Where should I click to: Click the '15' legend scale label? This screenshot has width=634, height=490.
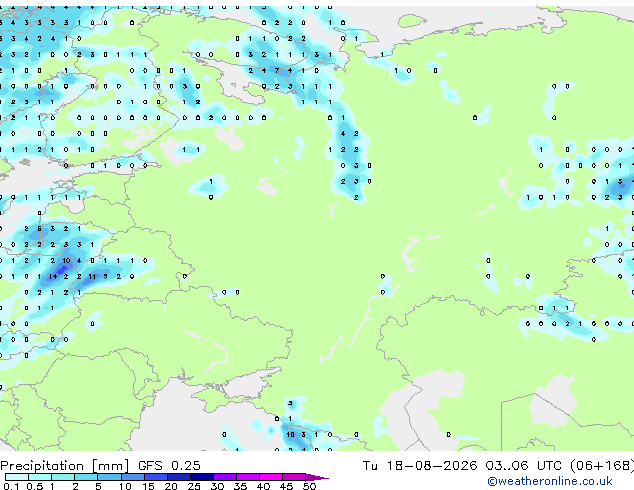[x=148, y=486]
